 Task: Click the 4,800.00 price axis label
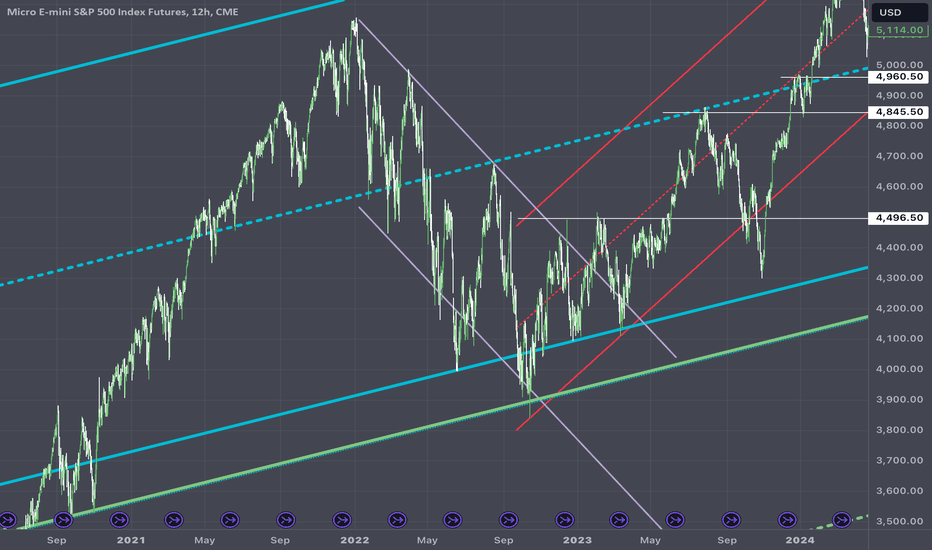tap(899, 125)
